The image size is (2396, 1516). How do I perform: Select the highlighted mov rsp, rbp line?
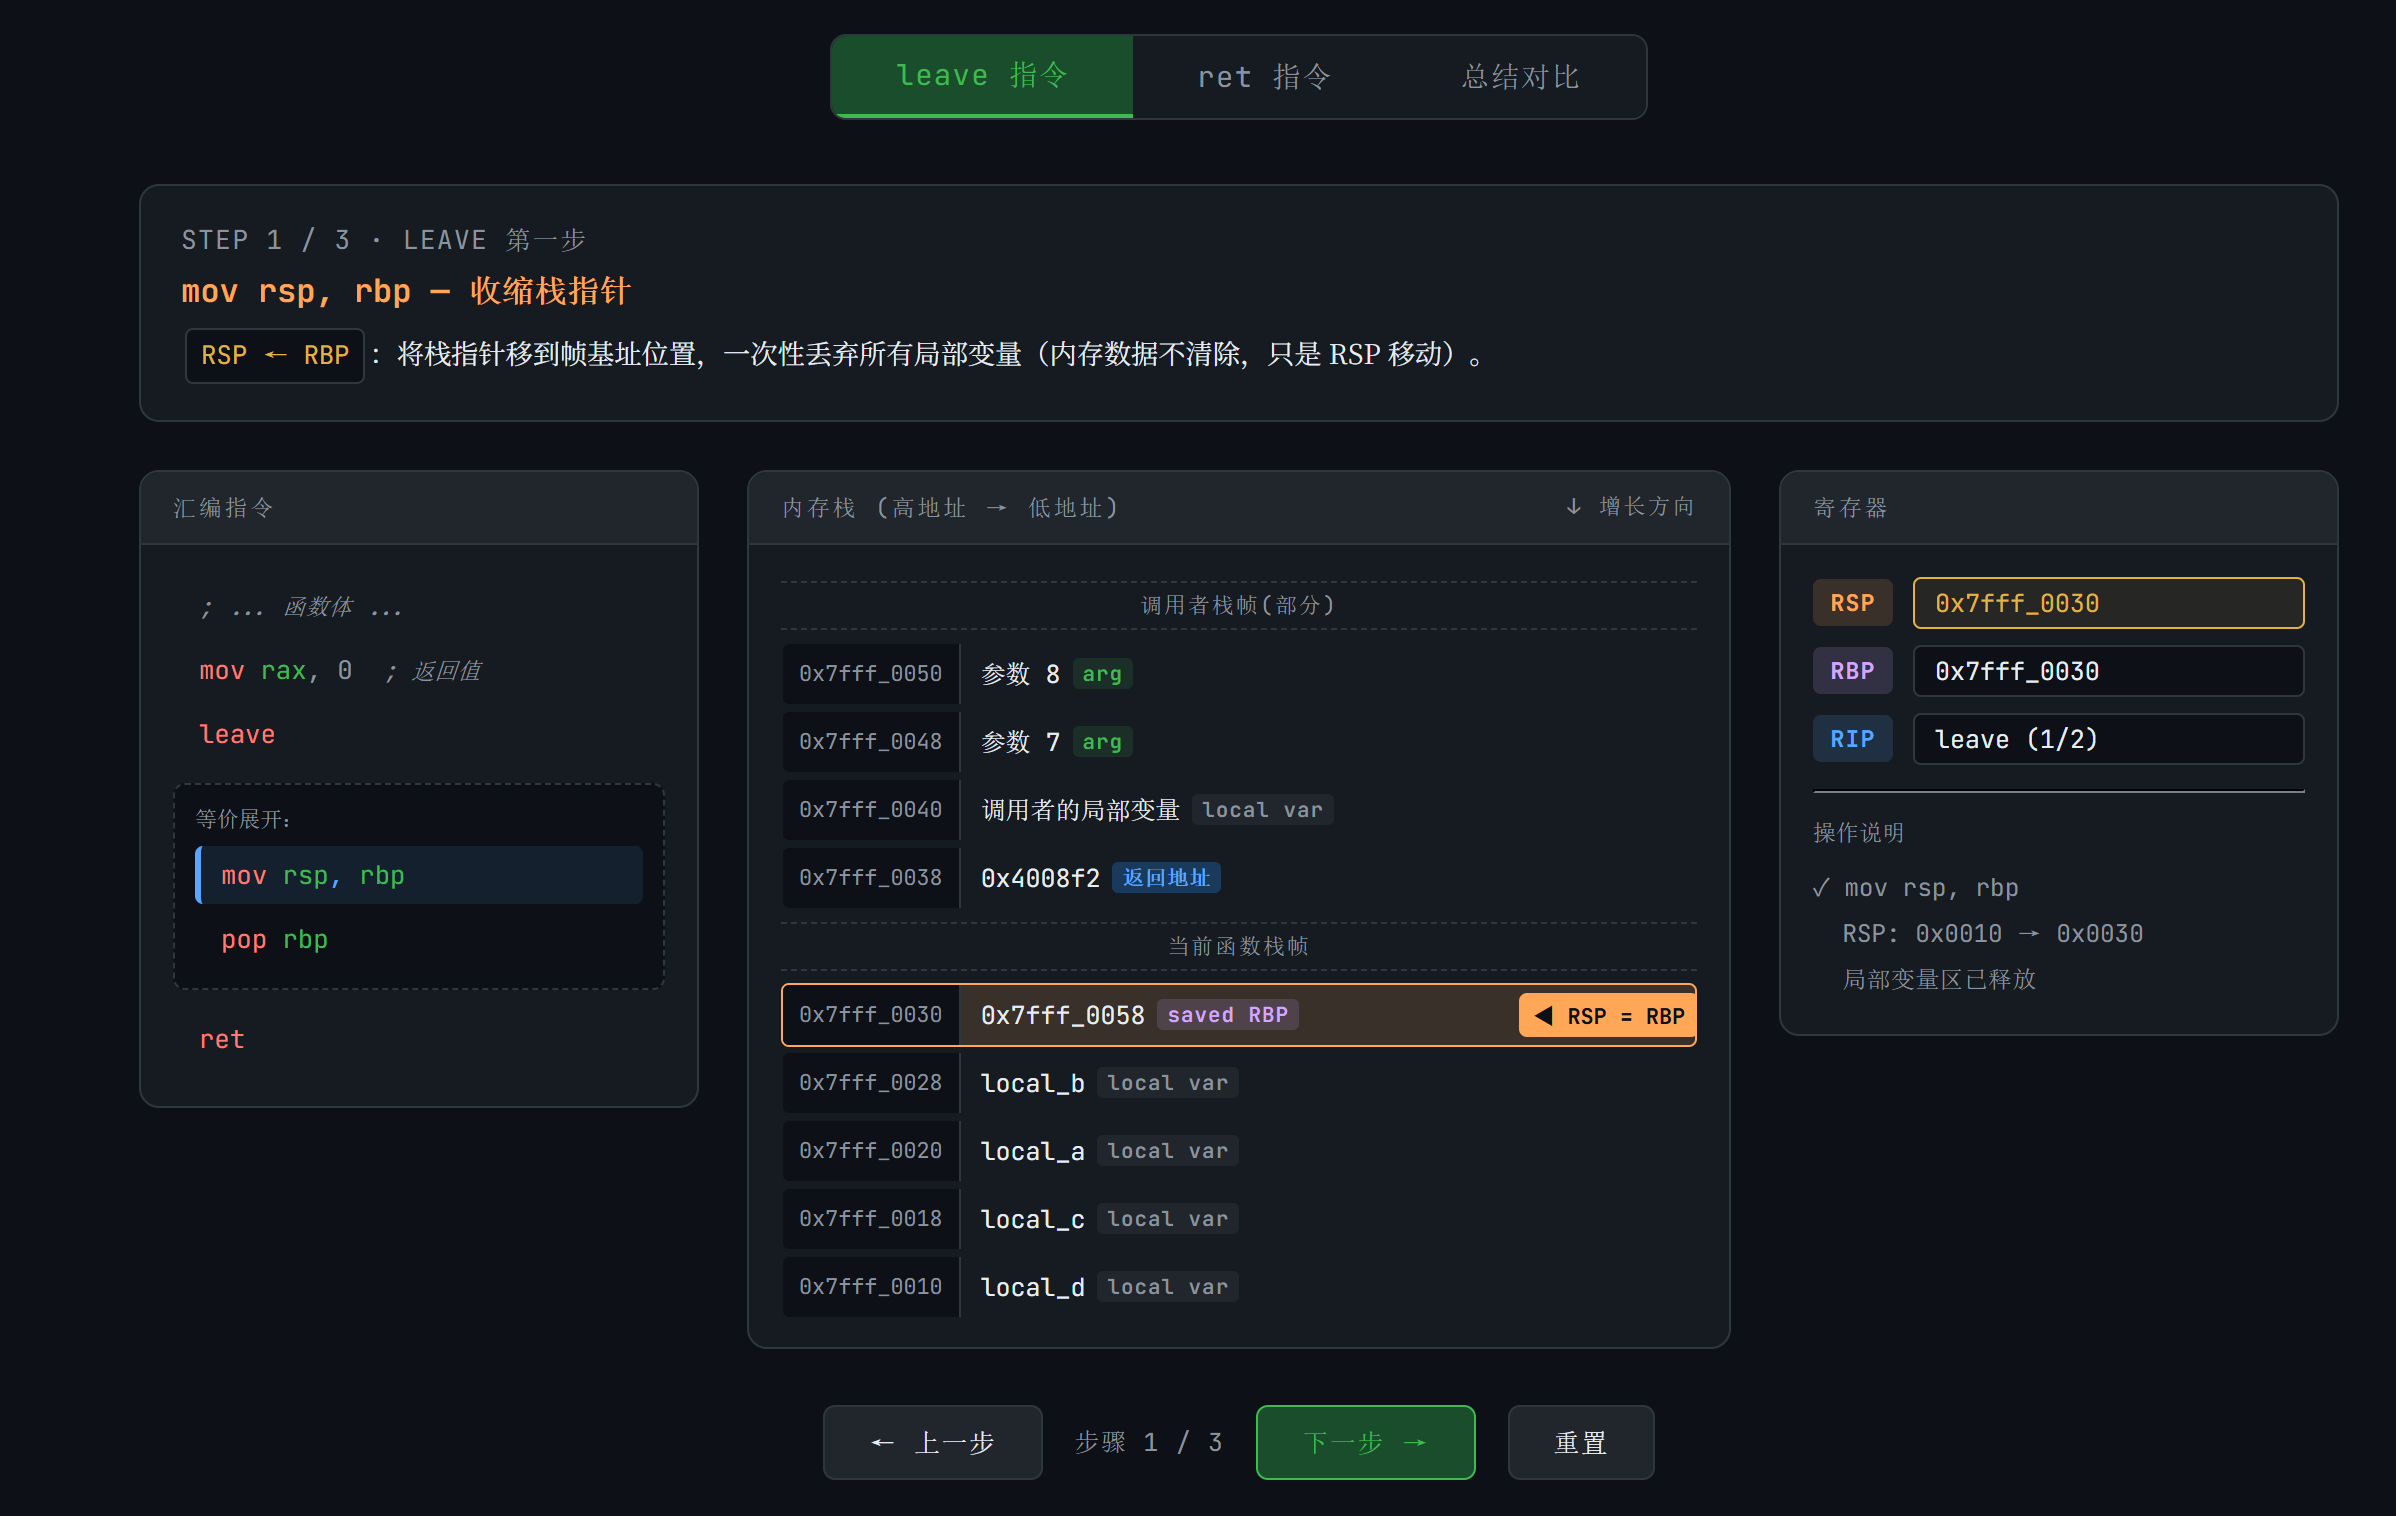tap(419, 875)
